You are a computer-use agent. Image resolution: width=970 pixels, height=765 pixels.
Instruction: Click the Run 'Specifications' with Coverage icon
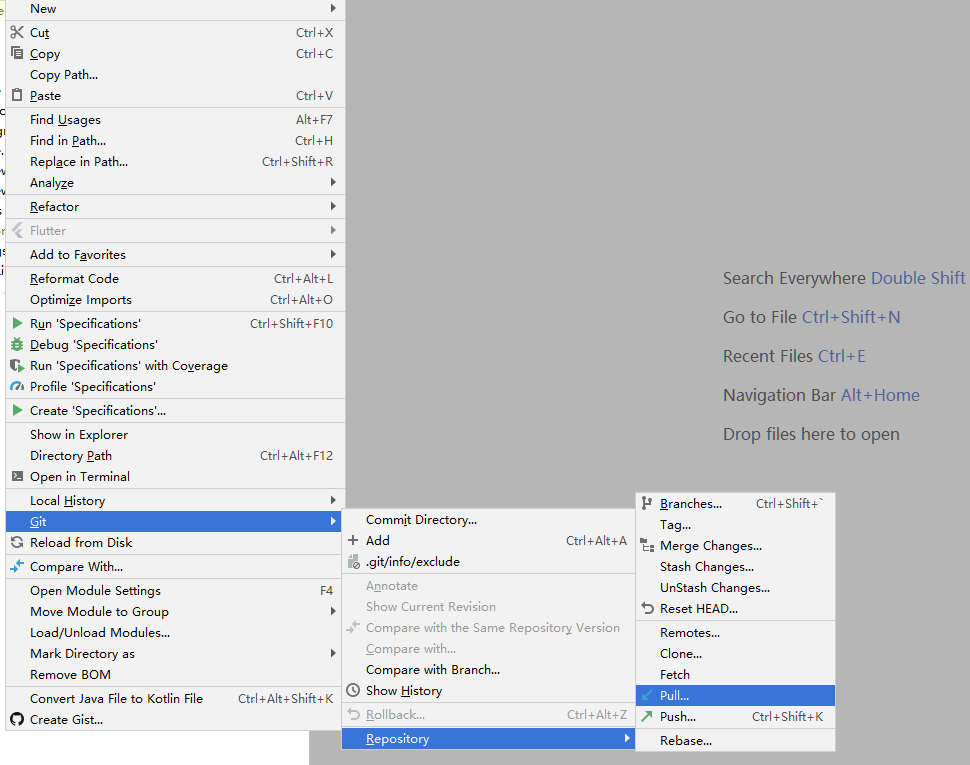click(18, 365)
